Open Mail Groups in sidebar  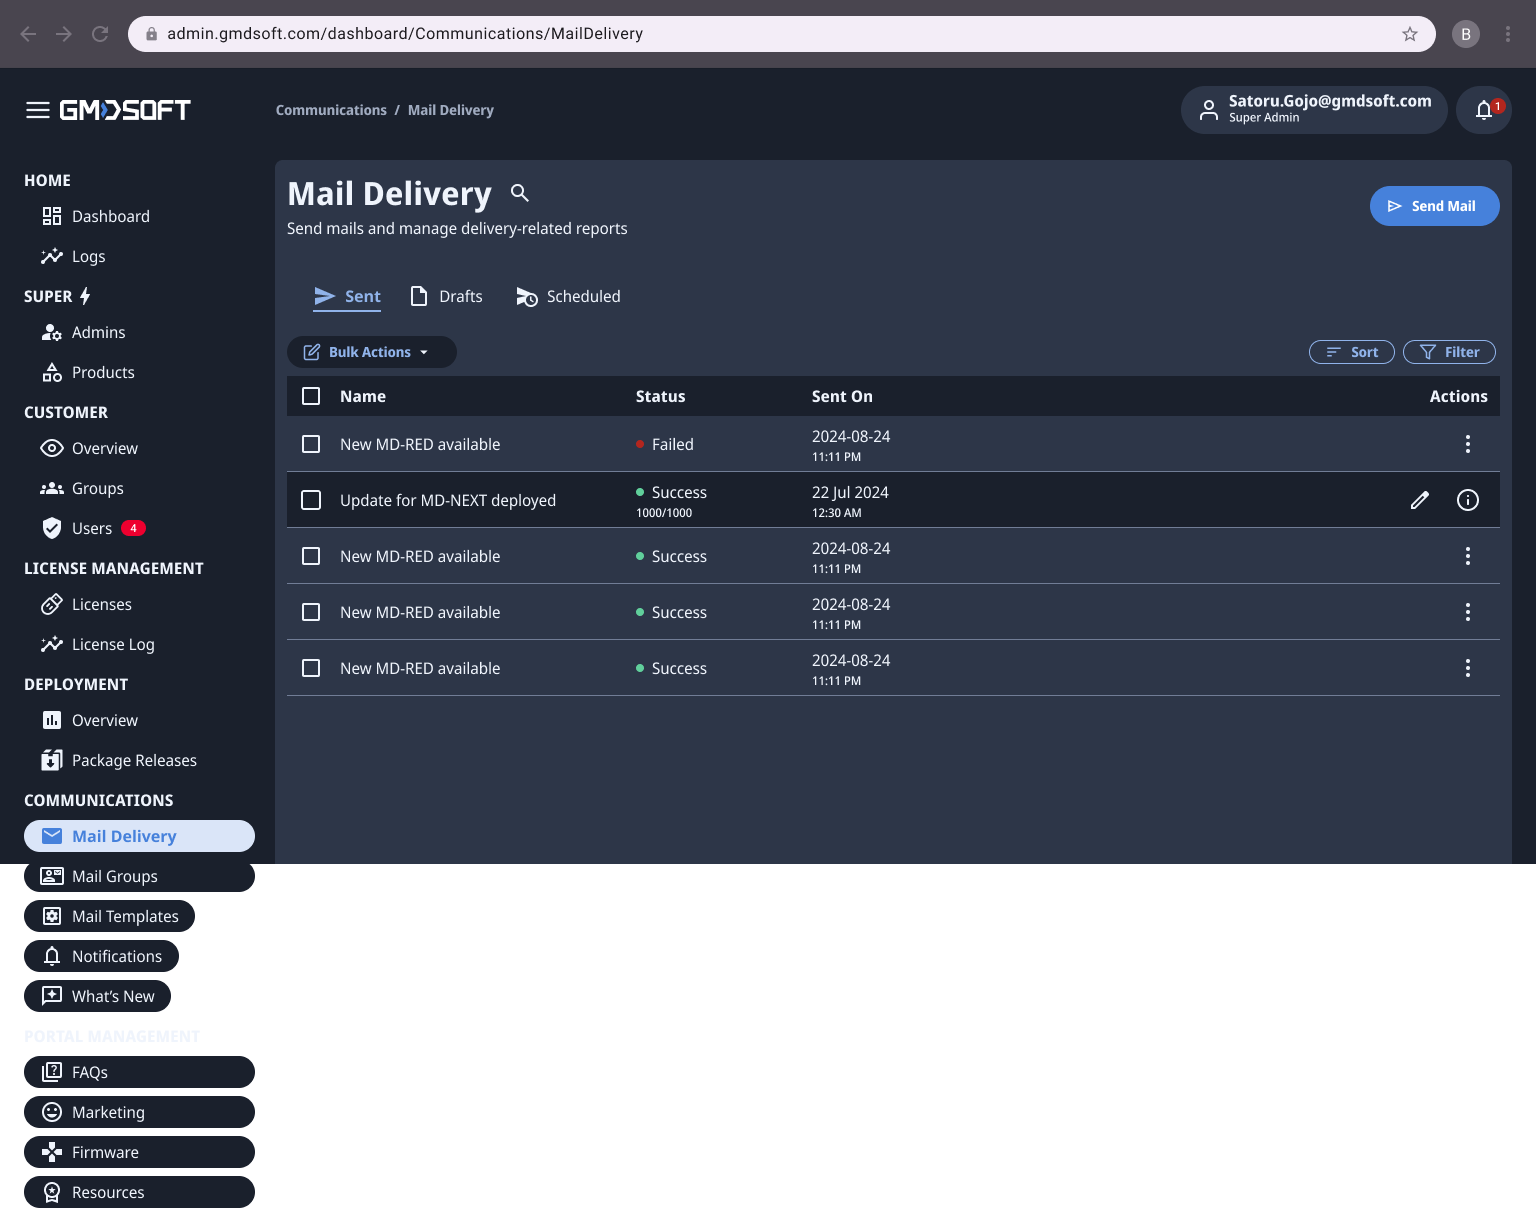click(139, 876)
